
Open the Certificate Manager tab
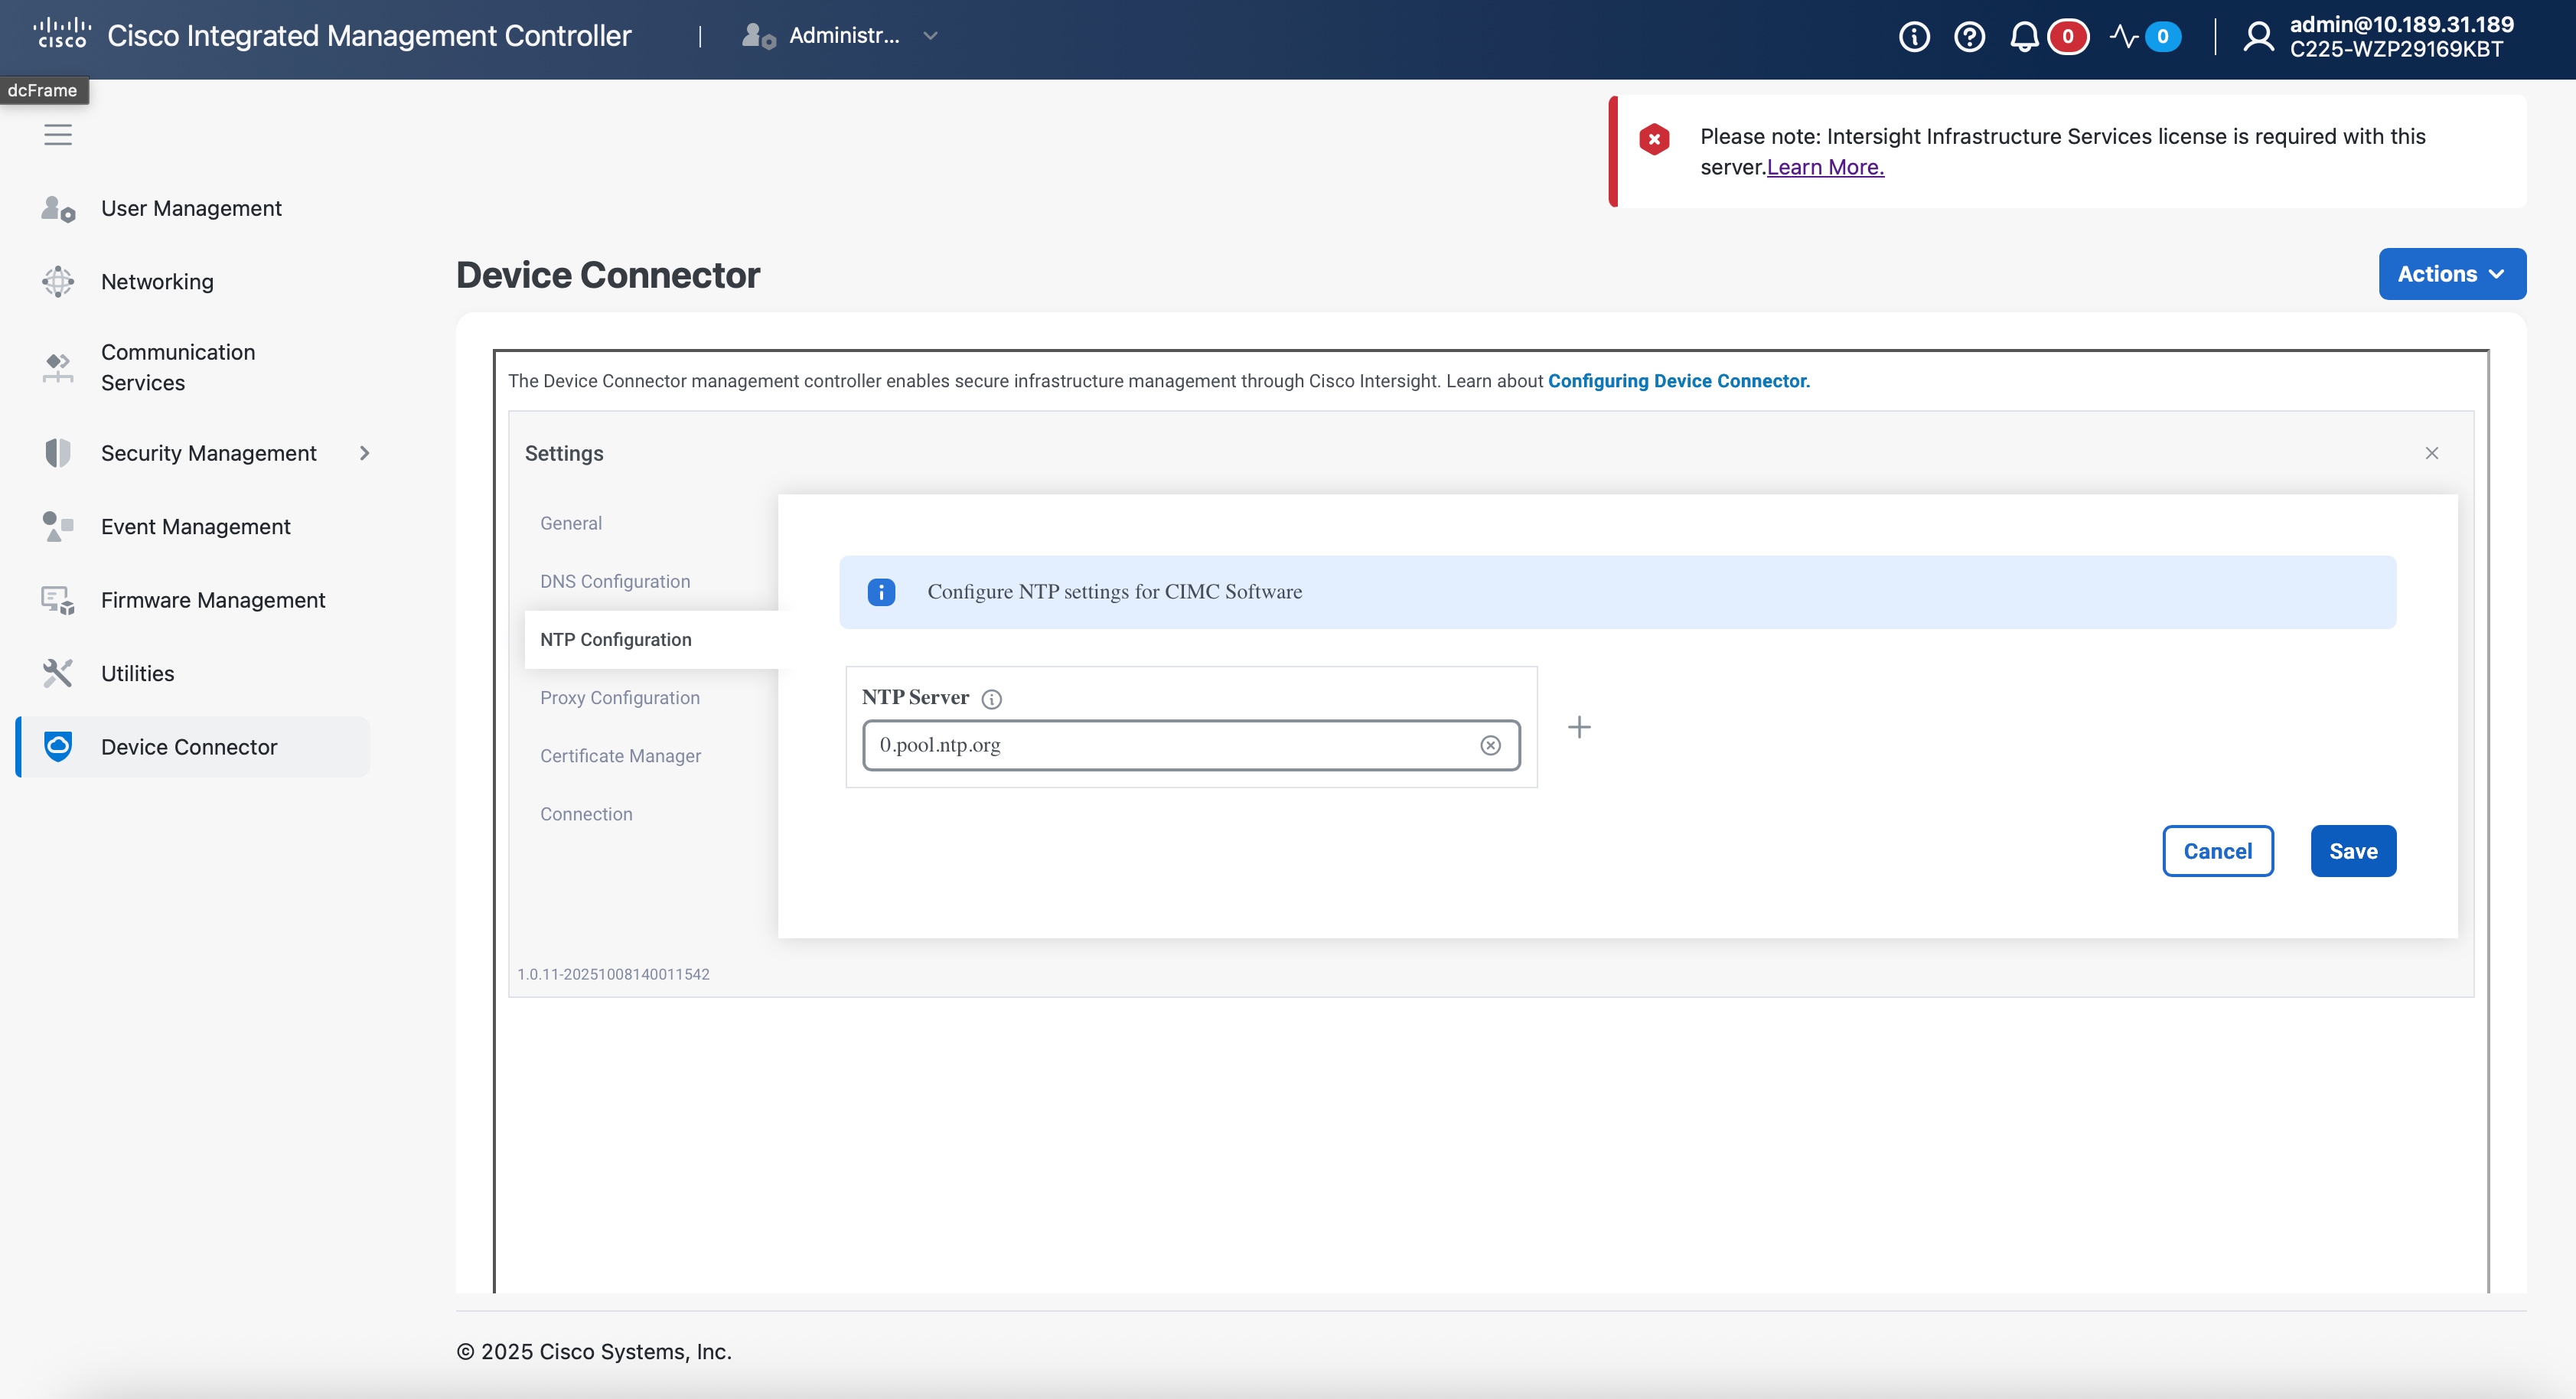621,756
